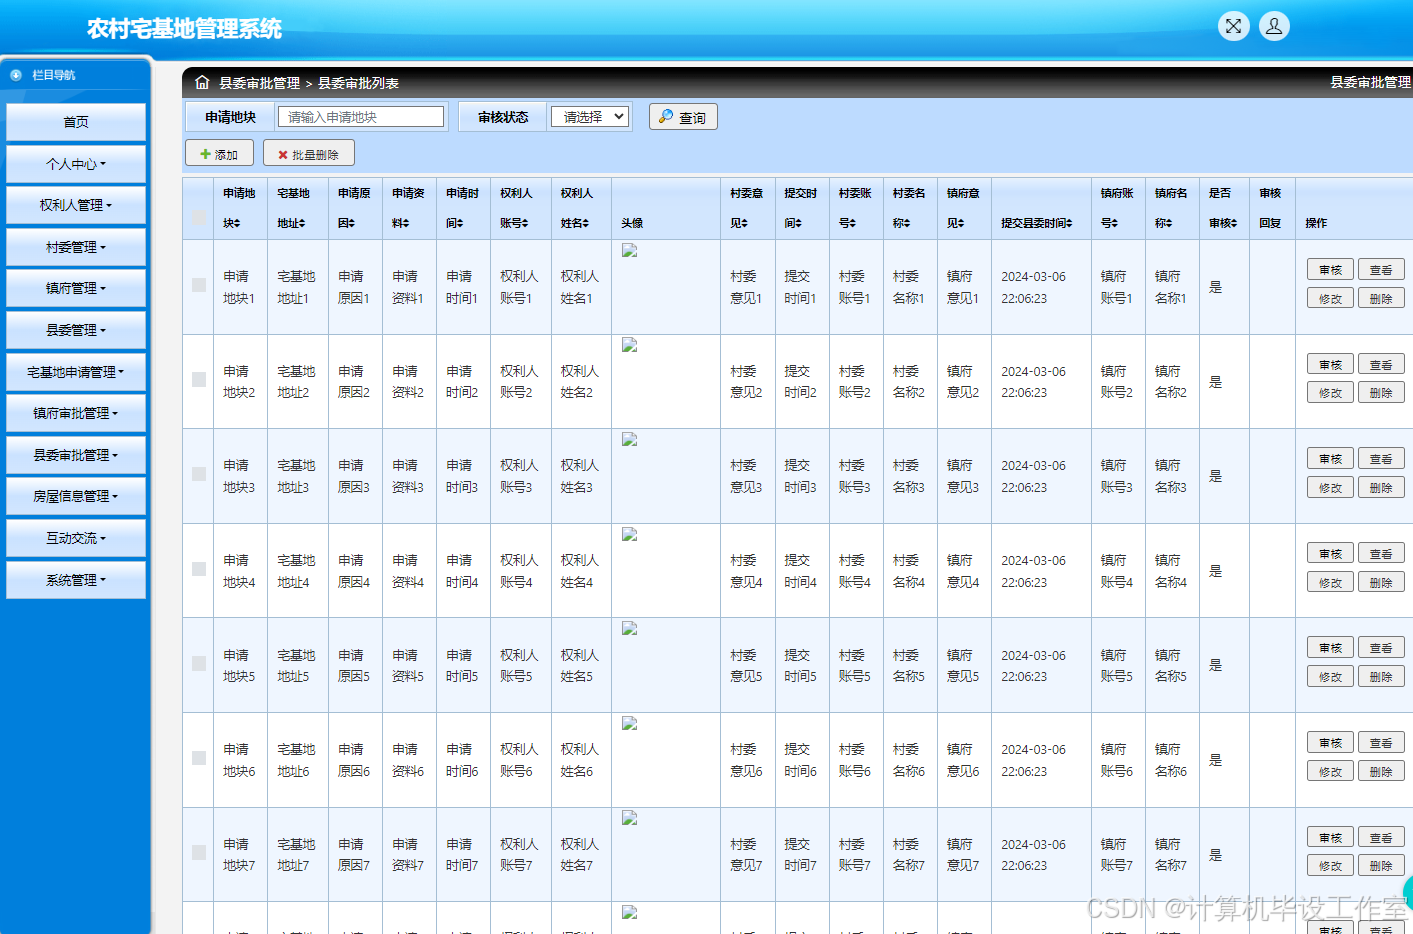Screen dimensions: 1413x934
Task: Click the broken avatar image in row 申请地块1
Action: (630, 250)
